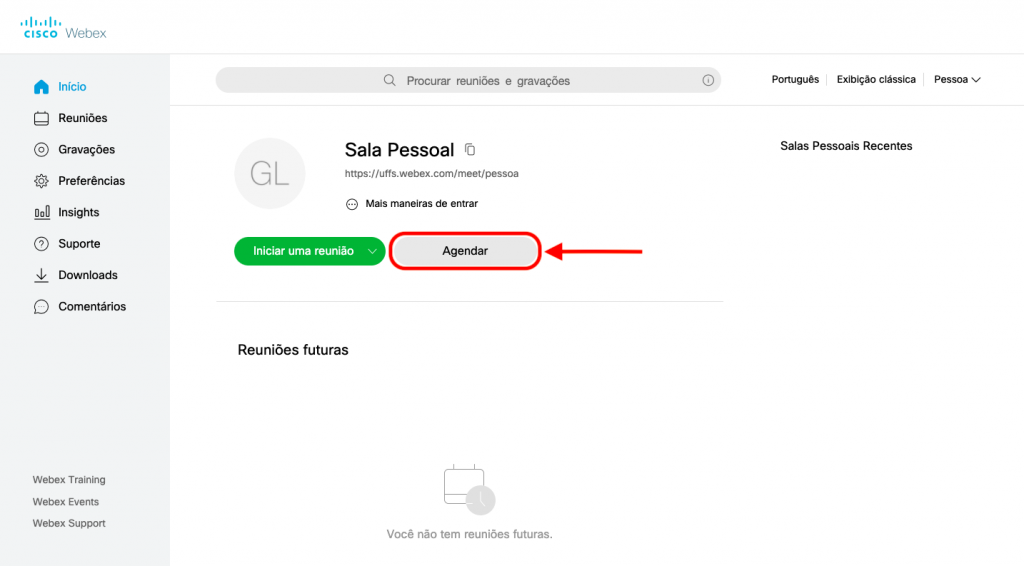
Task: Open the Português language selector
Action: [x=795, y=80]
